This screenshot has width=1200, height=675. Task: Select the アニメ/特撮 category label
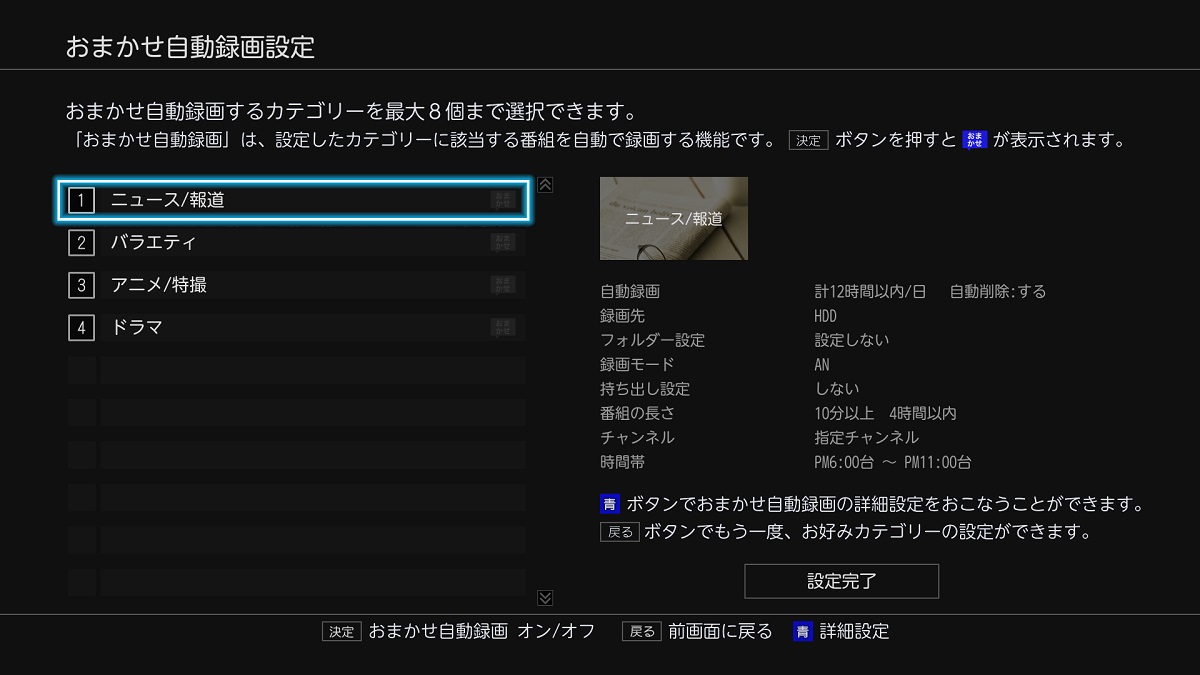point(159,285)
